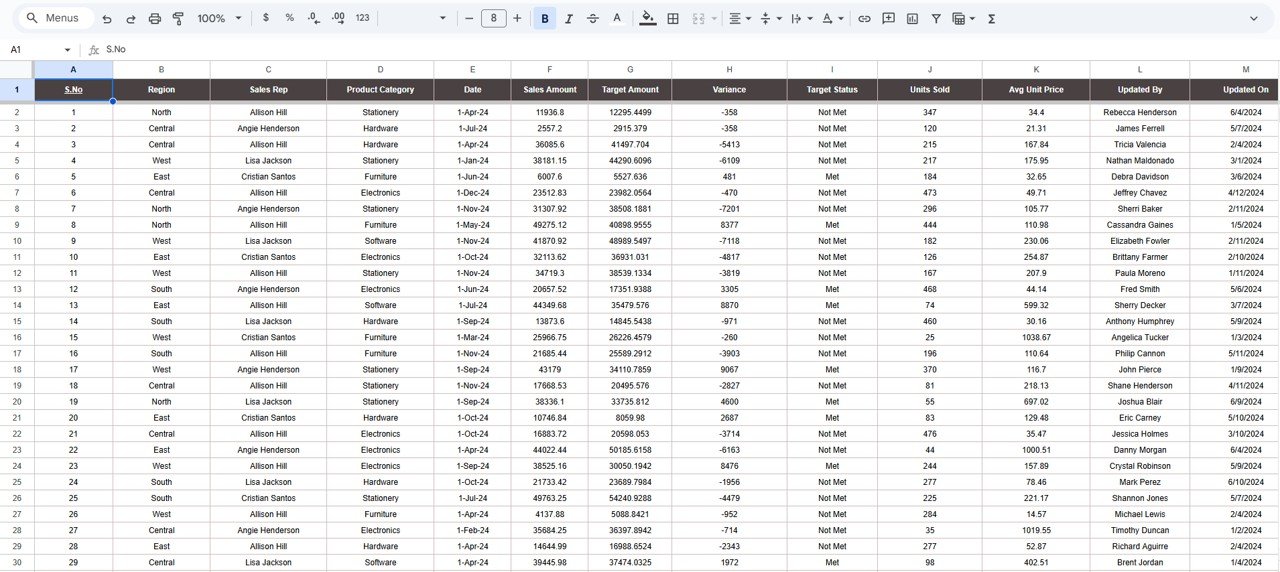Collapse toolbar with the chevron arrow
Viewport: 1280px width, 572px height.
(x=1254, y=18)
